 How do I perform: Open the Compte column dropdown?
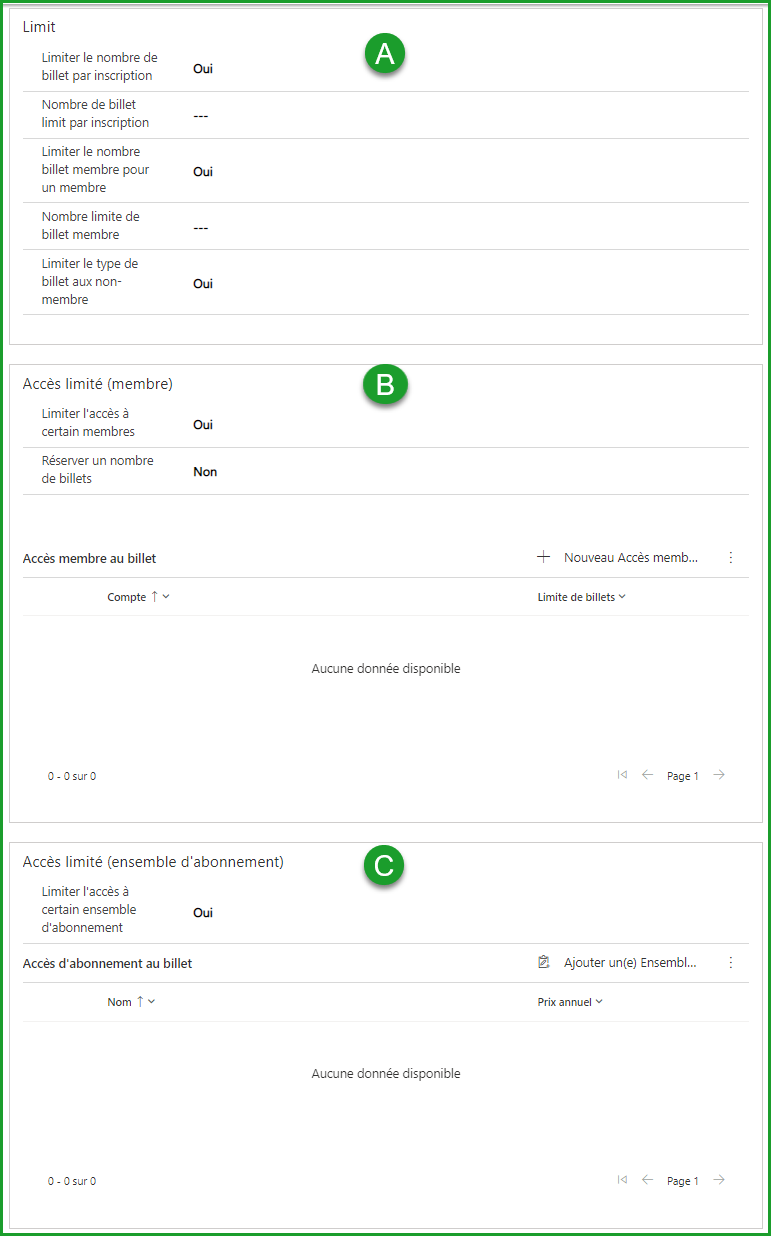click(166, 597)
